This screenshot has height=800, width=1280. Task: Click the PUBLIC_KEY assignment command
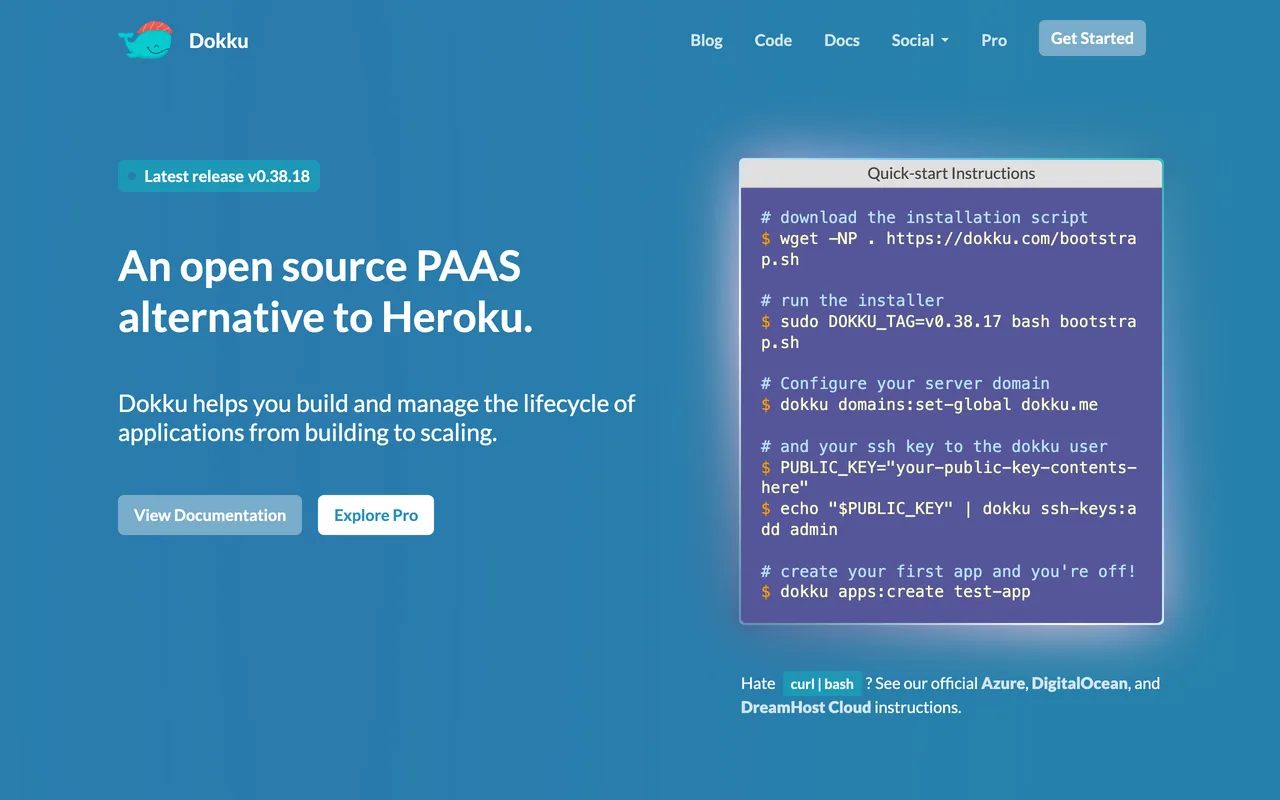(949, 478)
